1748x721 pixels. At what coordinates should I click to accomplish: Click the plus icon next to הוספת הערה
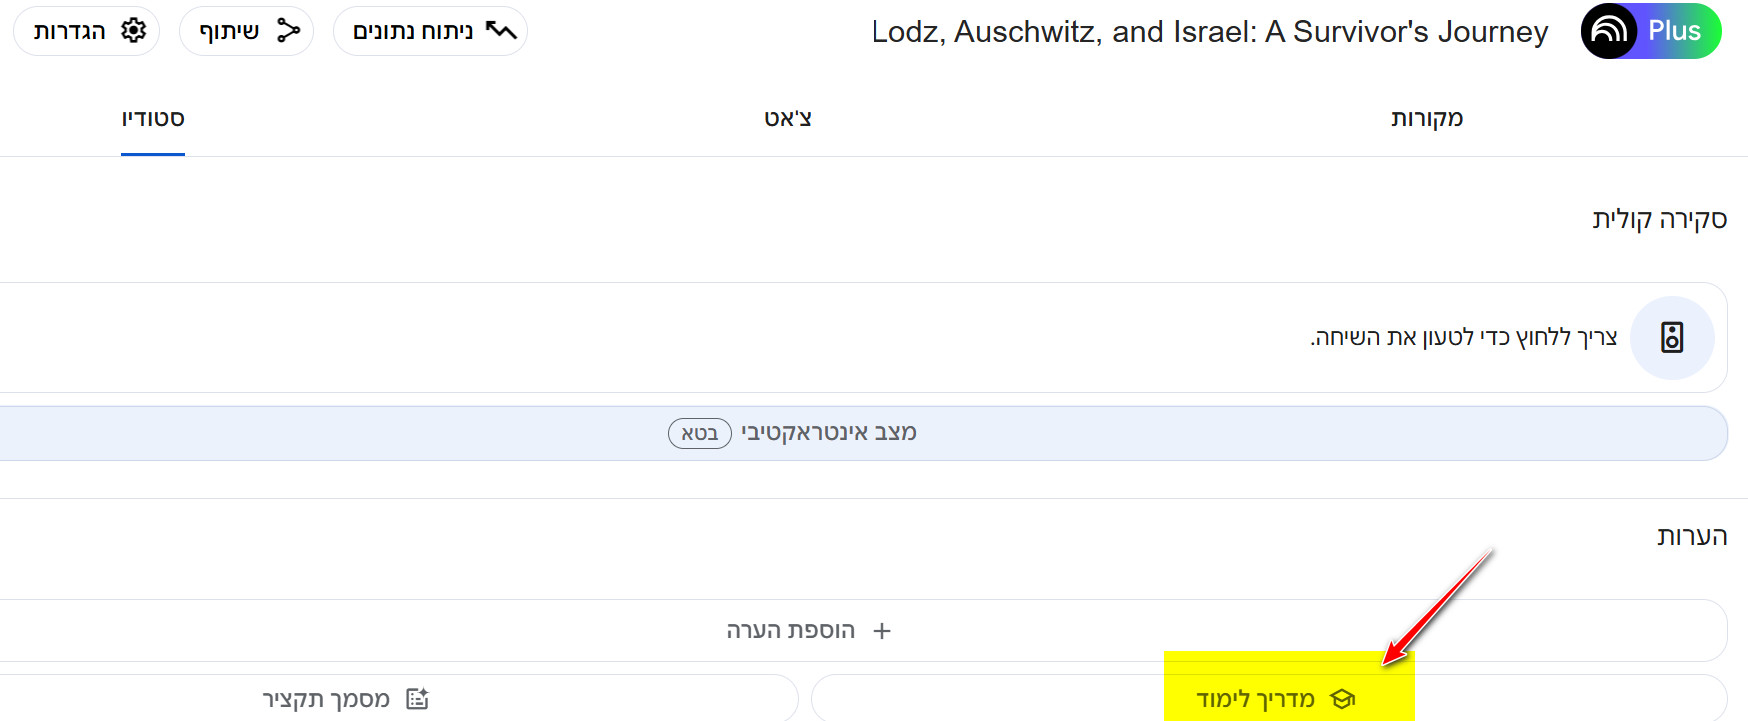point(881,631)
